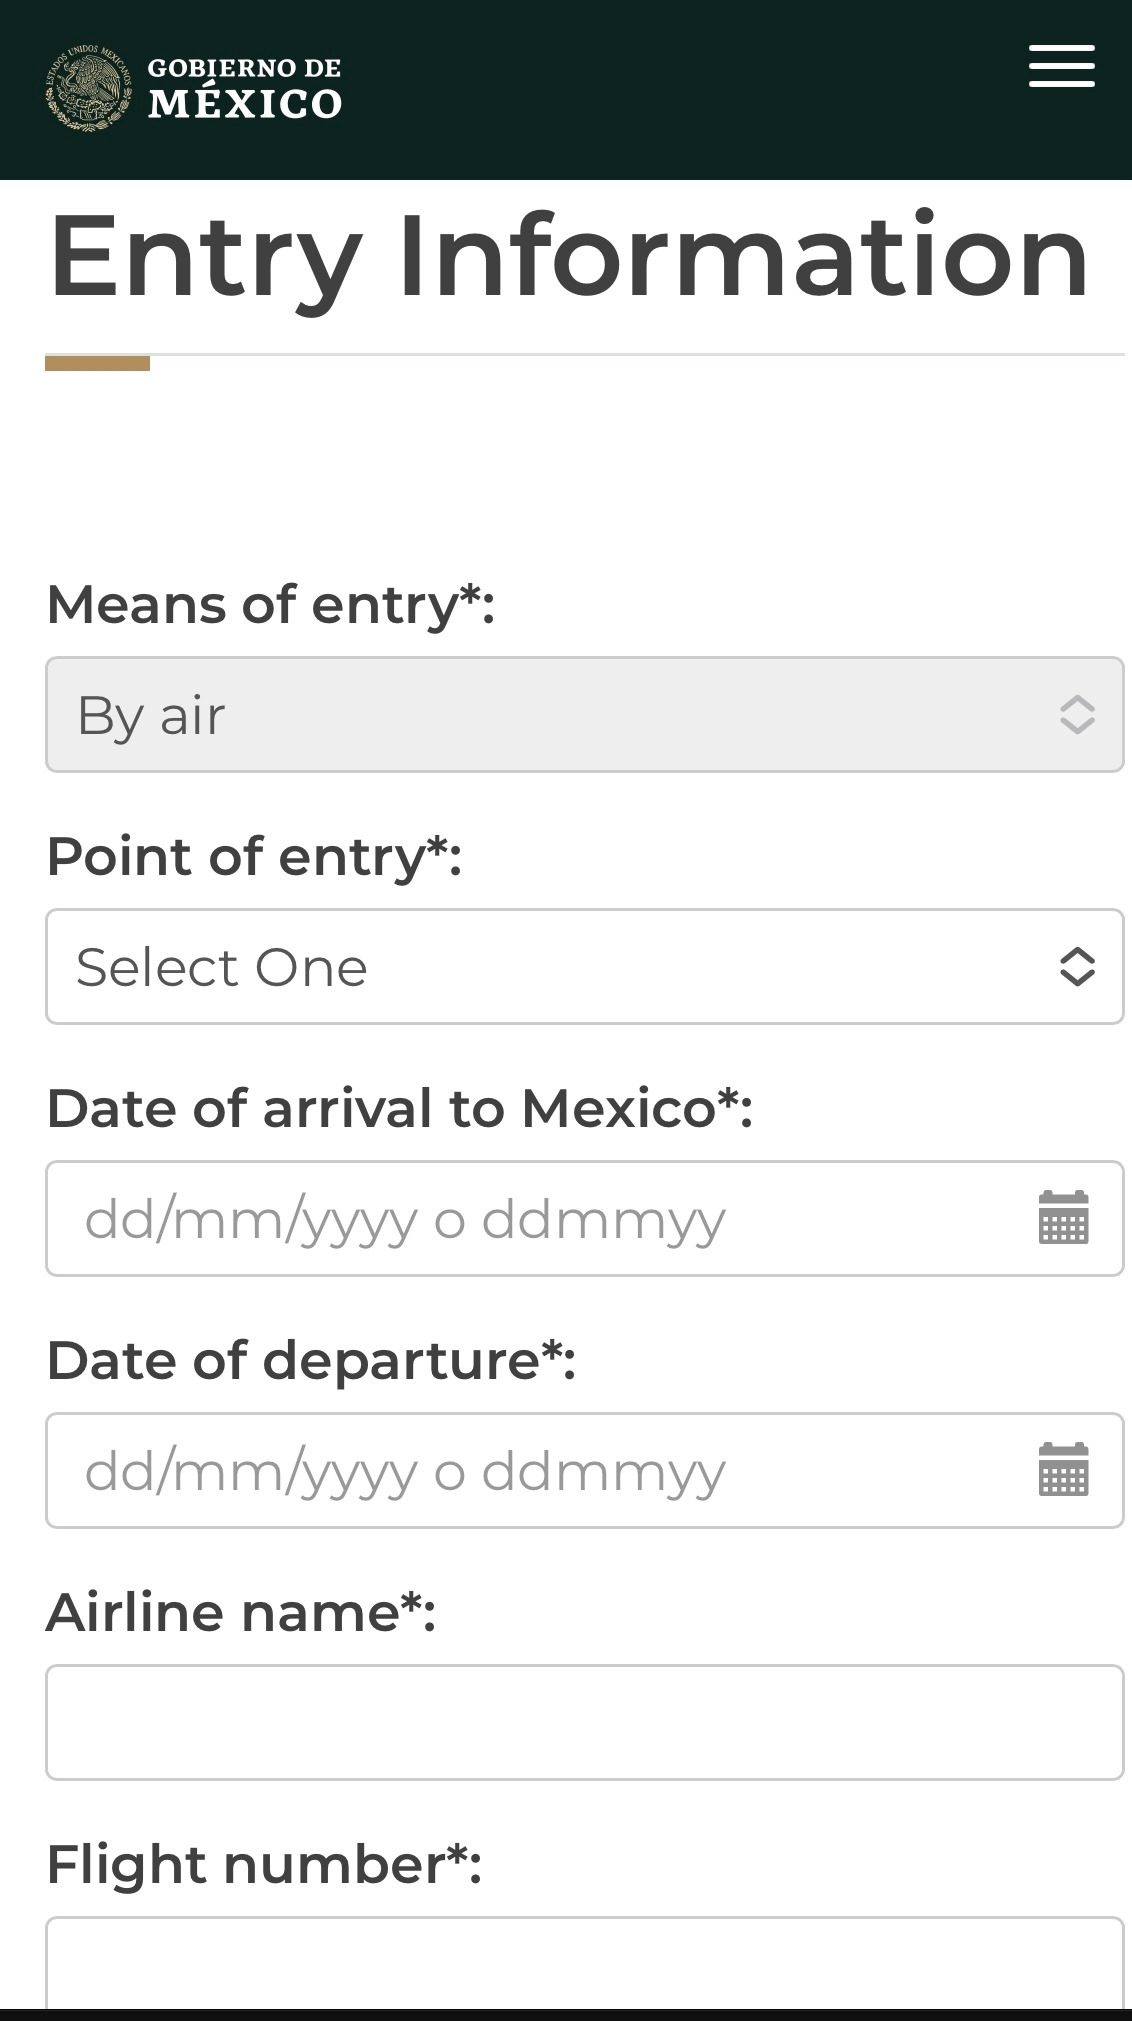Viewport: 1132px width, 2021px height.
Task: Click the 'Date of departure' label
Action: pyautogui.click(x=311, y=1360)
